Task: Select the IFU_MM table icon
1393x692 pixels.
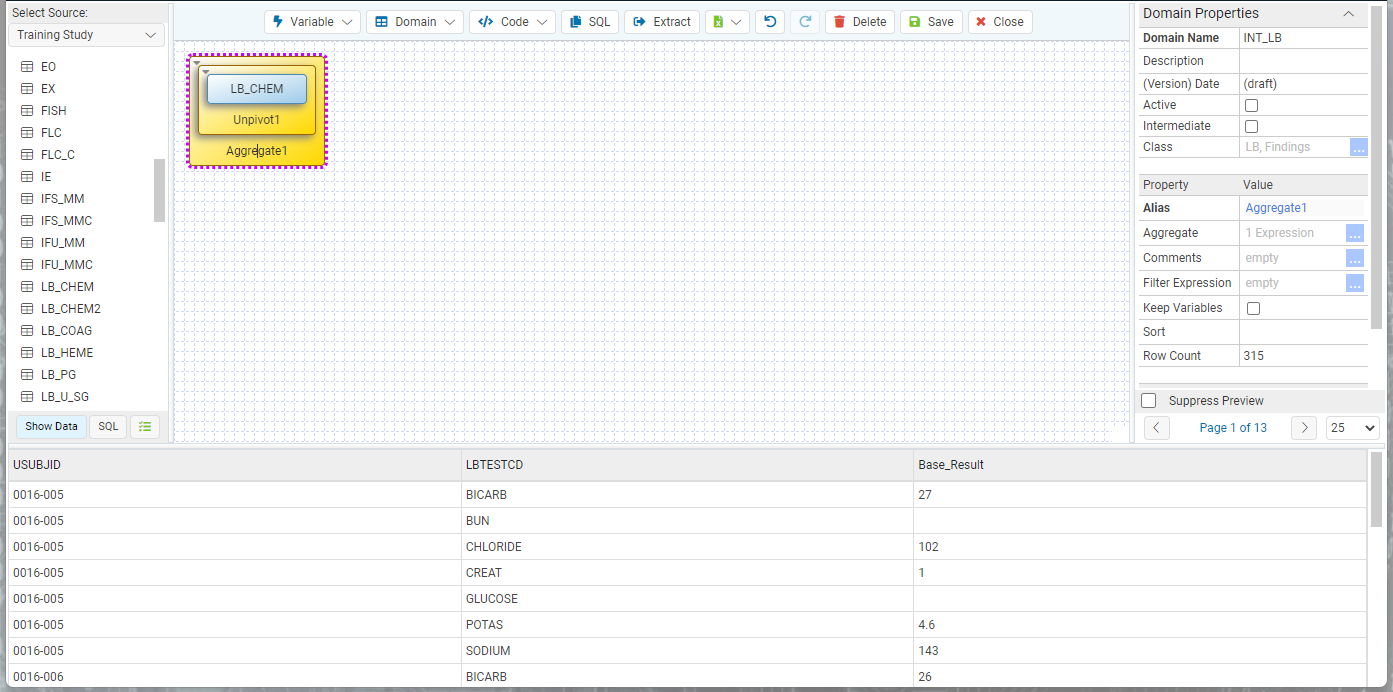Action: [28, 243]
